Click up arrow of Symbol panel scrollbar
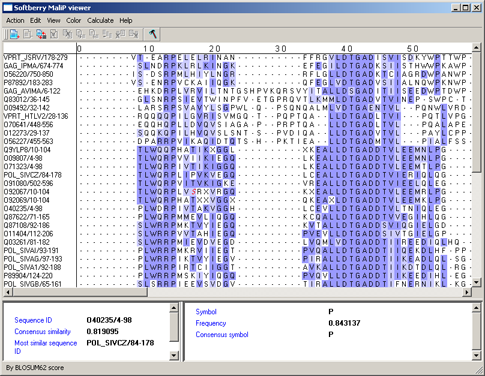Viewport: 485px width, 376px height. pyautogui.click(x=476, y=307)
